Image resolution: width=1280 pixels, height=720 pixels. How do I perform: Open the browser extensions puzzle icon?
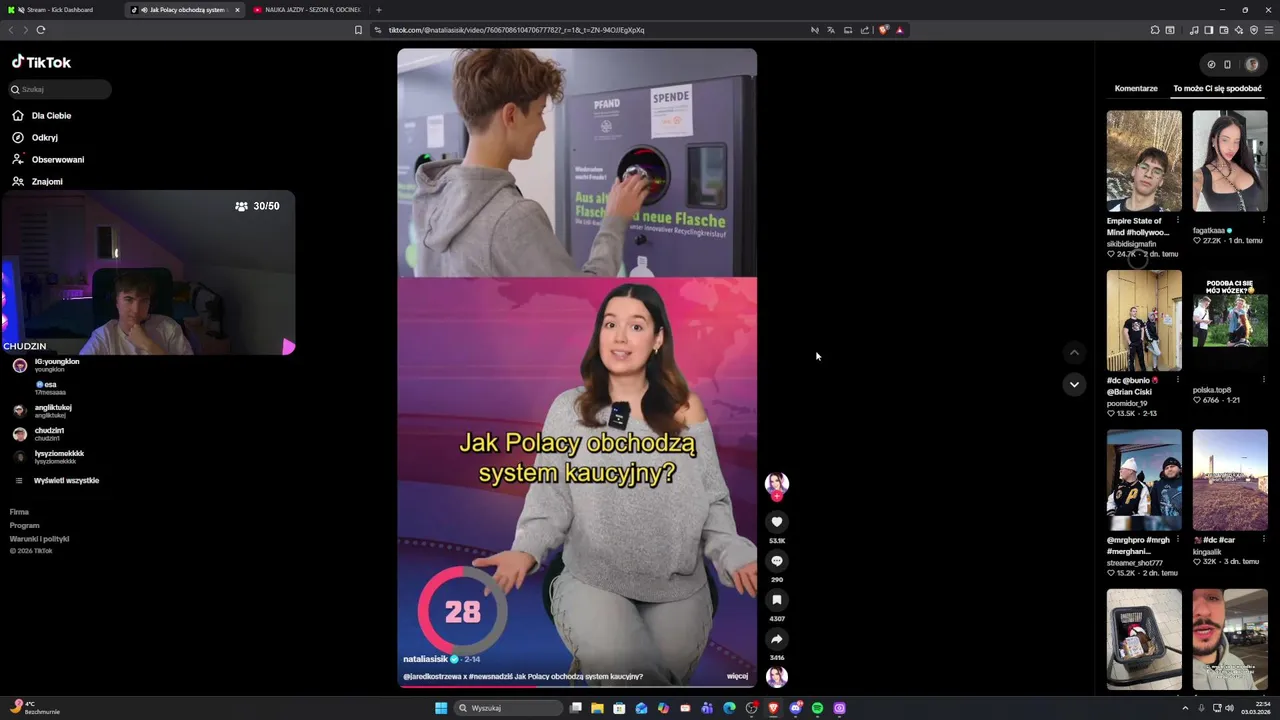pos(1155,30)
